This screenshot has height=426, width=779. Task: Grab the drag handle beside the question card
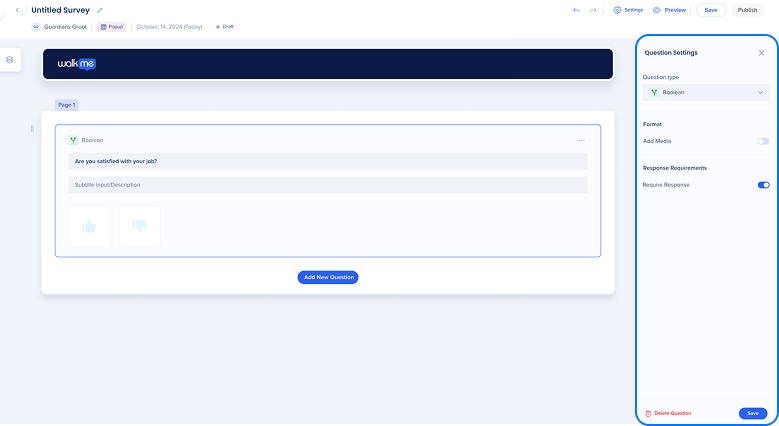(32, 129)
